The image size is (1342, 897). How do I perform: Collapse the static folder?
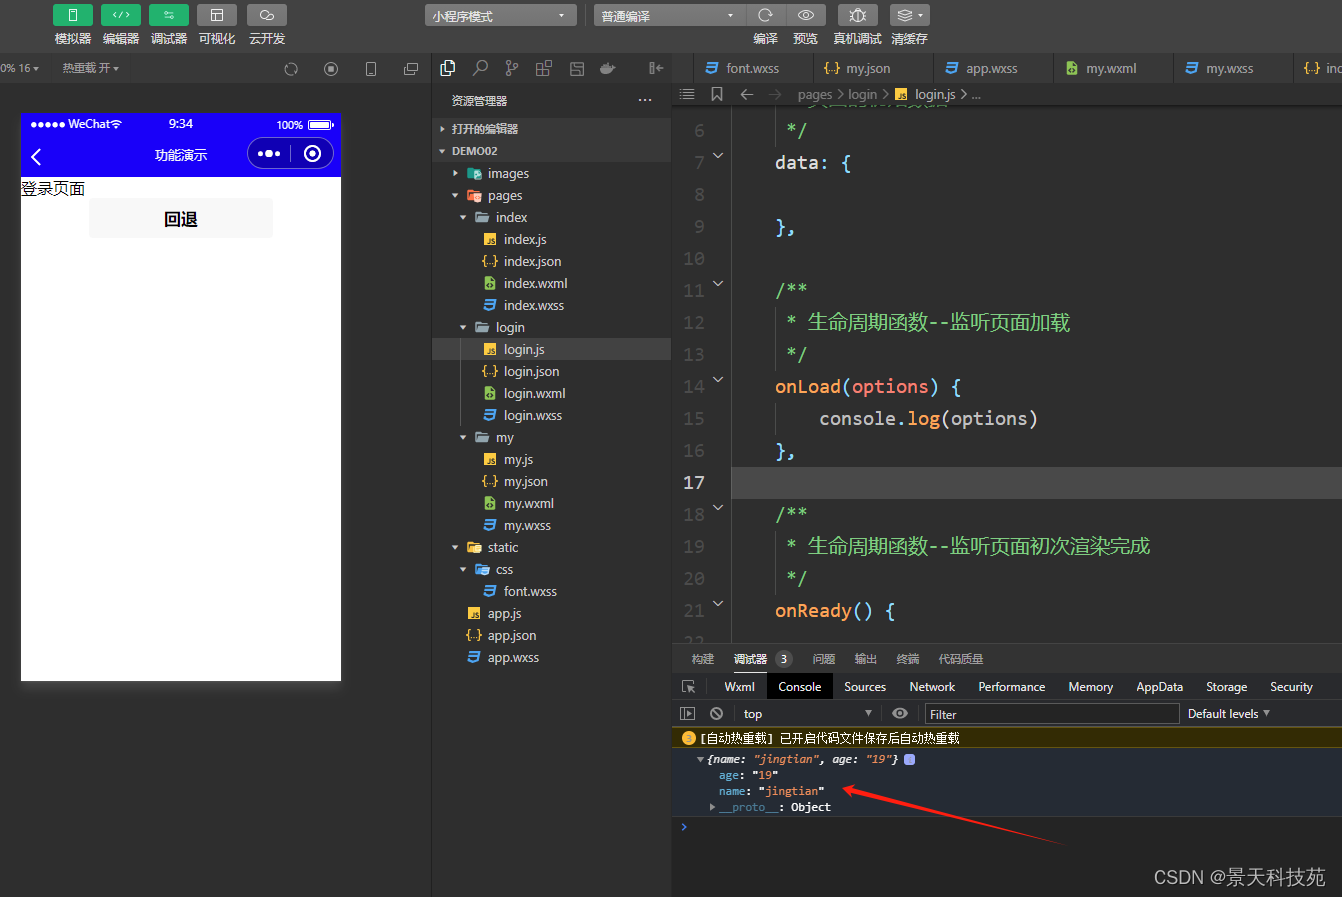pyautogui.click(x=551, y=547)
